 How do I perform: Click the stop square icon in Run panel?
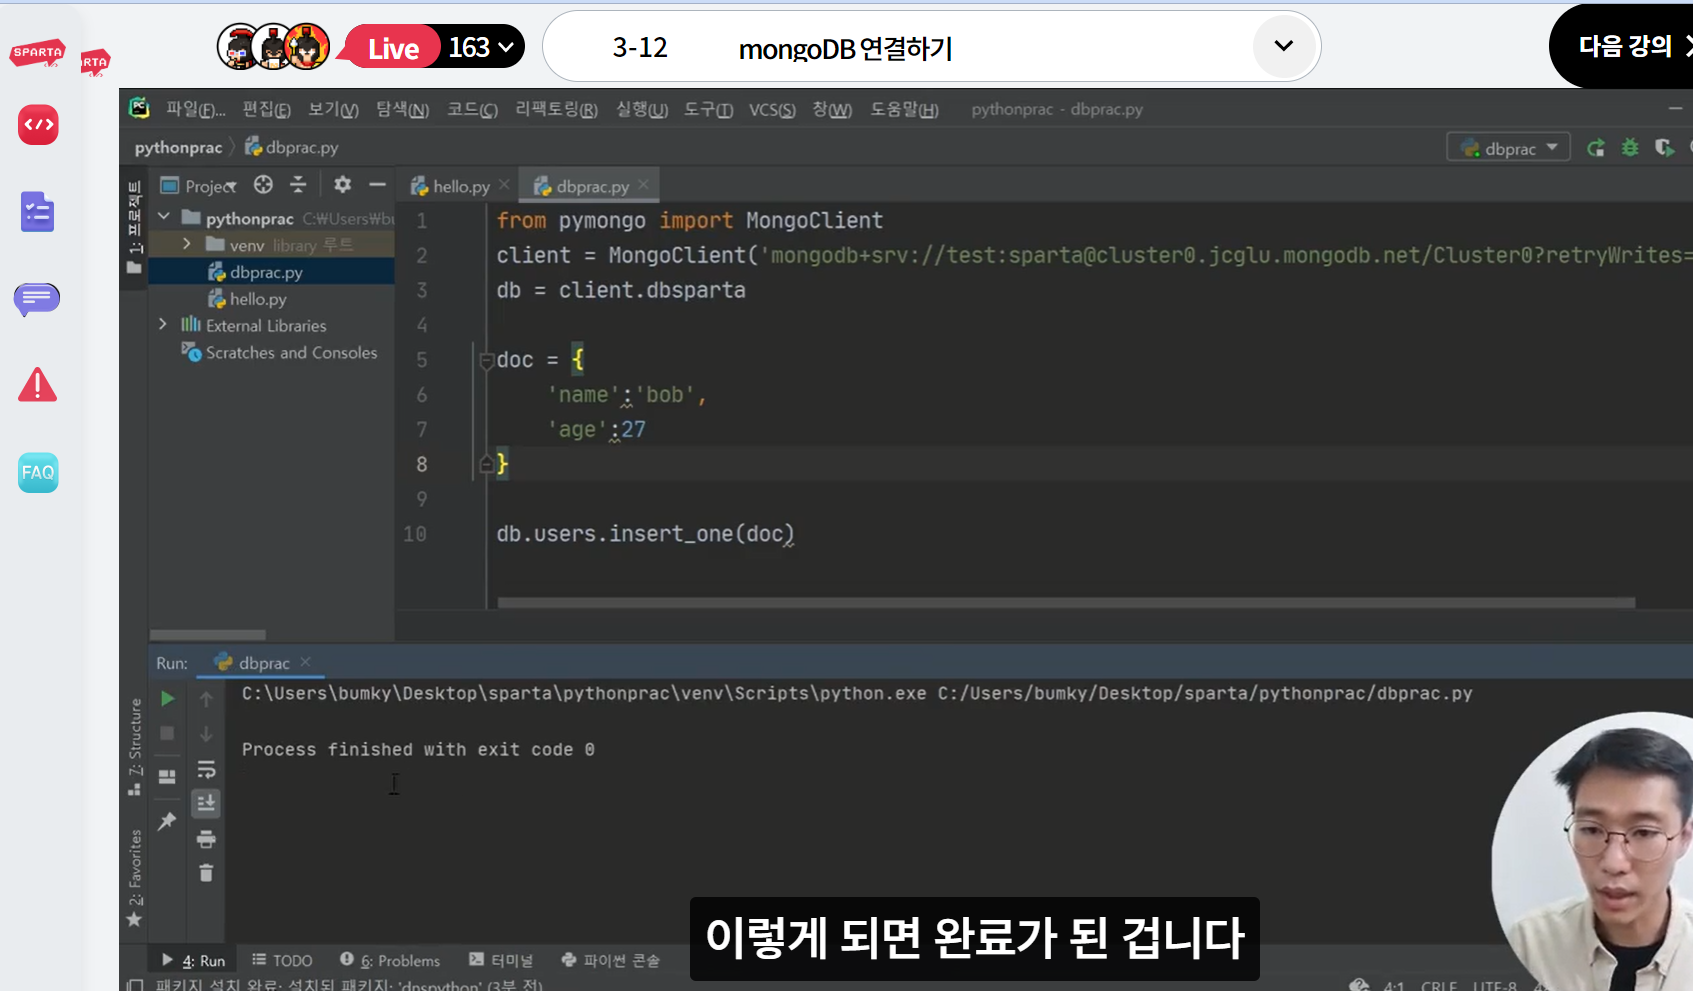[x=168, y=734]
